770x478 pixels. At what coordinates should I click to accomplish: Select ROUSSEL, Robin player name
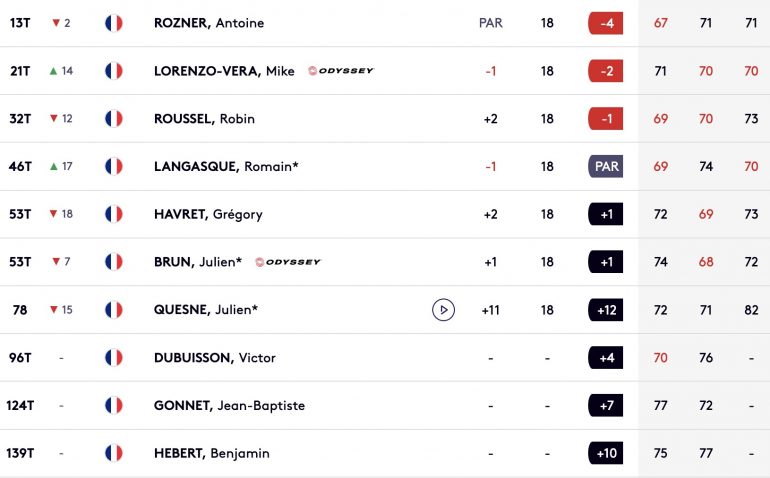(x=204, y=119)
